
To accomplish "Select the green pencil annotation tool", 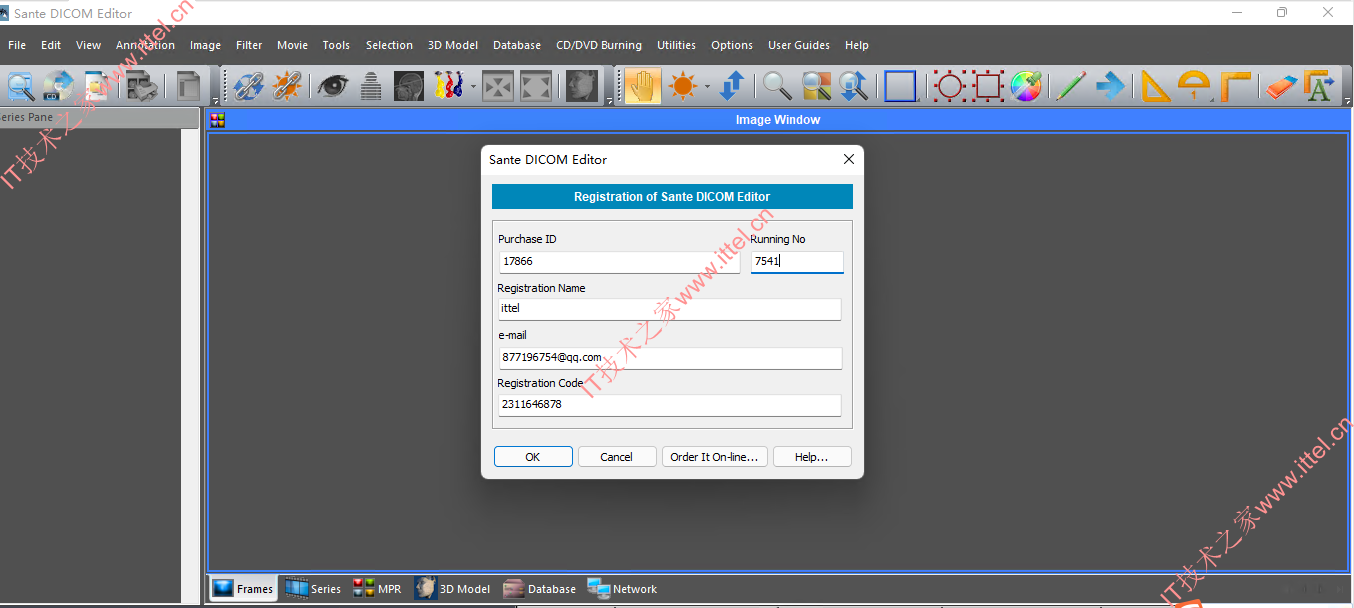I will coord(1071,86).
